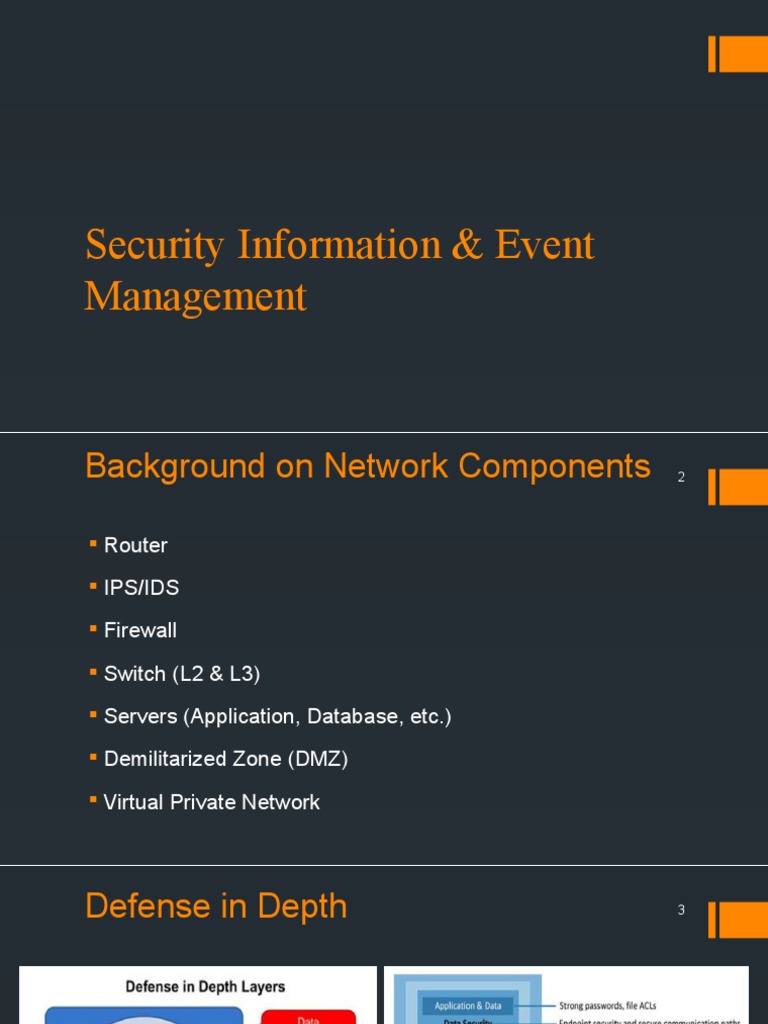Select the Demilitarized Zone (DMZ) bullet
This screenshot has width=768, height=1024.
226,759
